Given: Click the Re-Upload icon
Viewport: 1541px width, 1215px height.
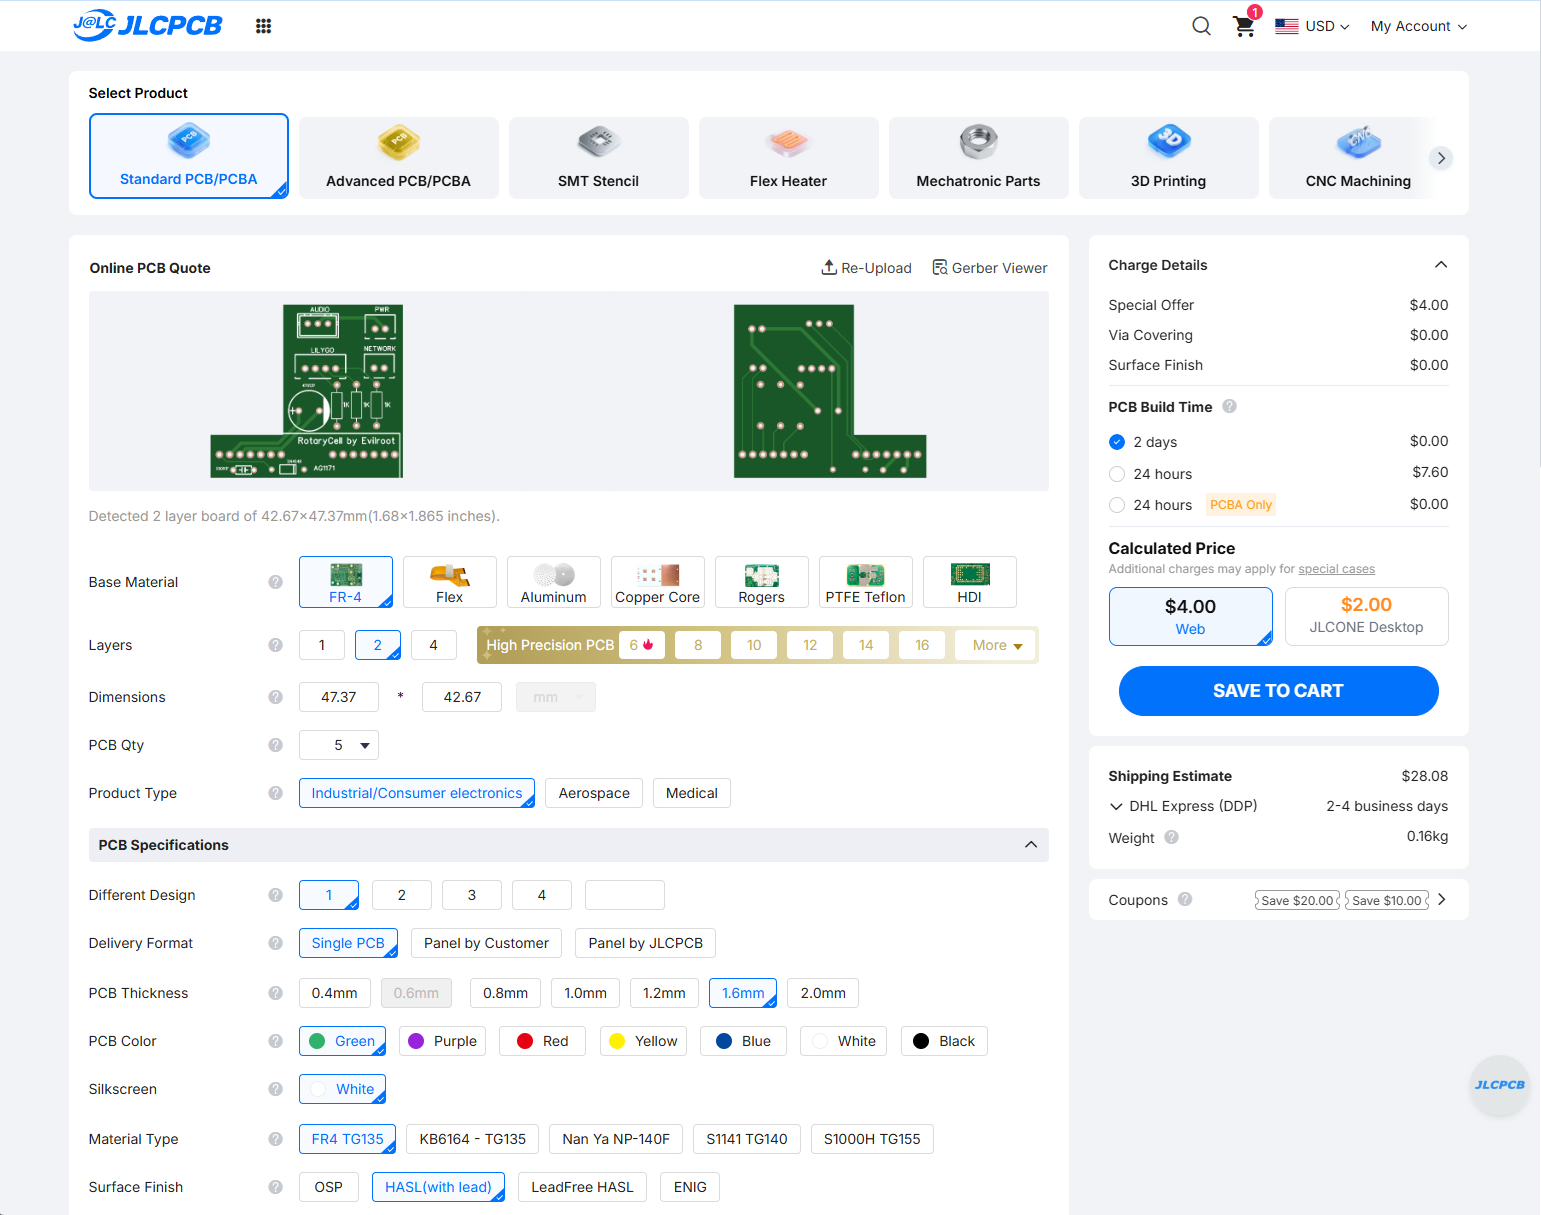Looking at the screenshot, I should (829, 267).
